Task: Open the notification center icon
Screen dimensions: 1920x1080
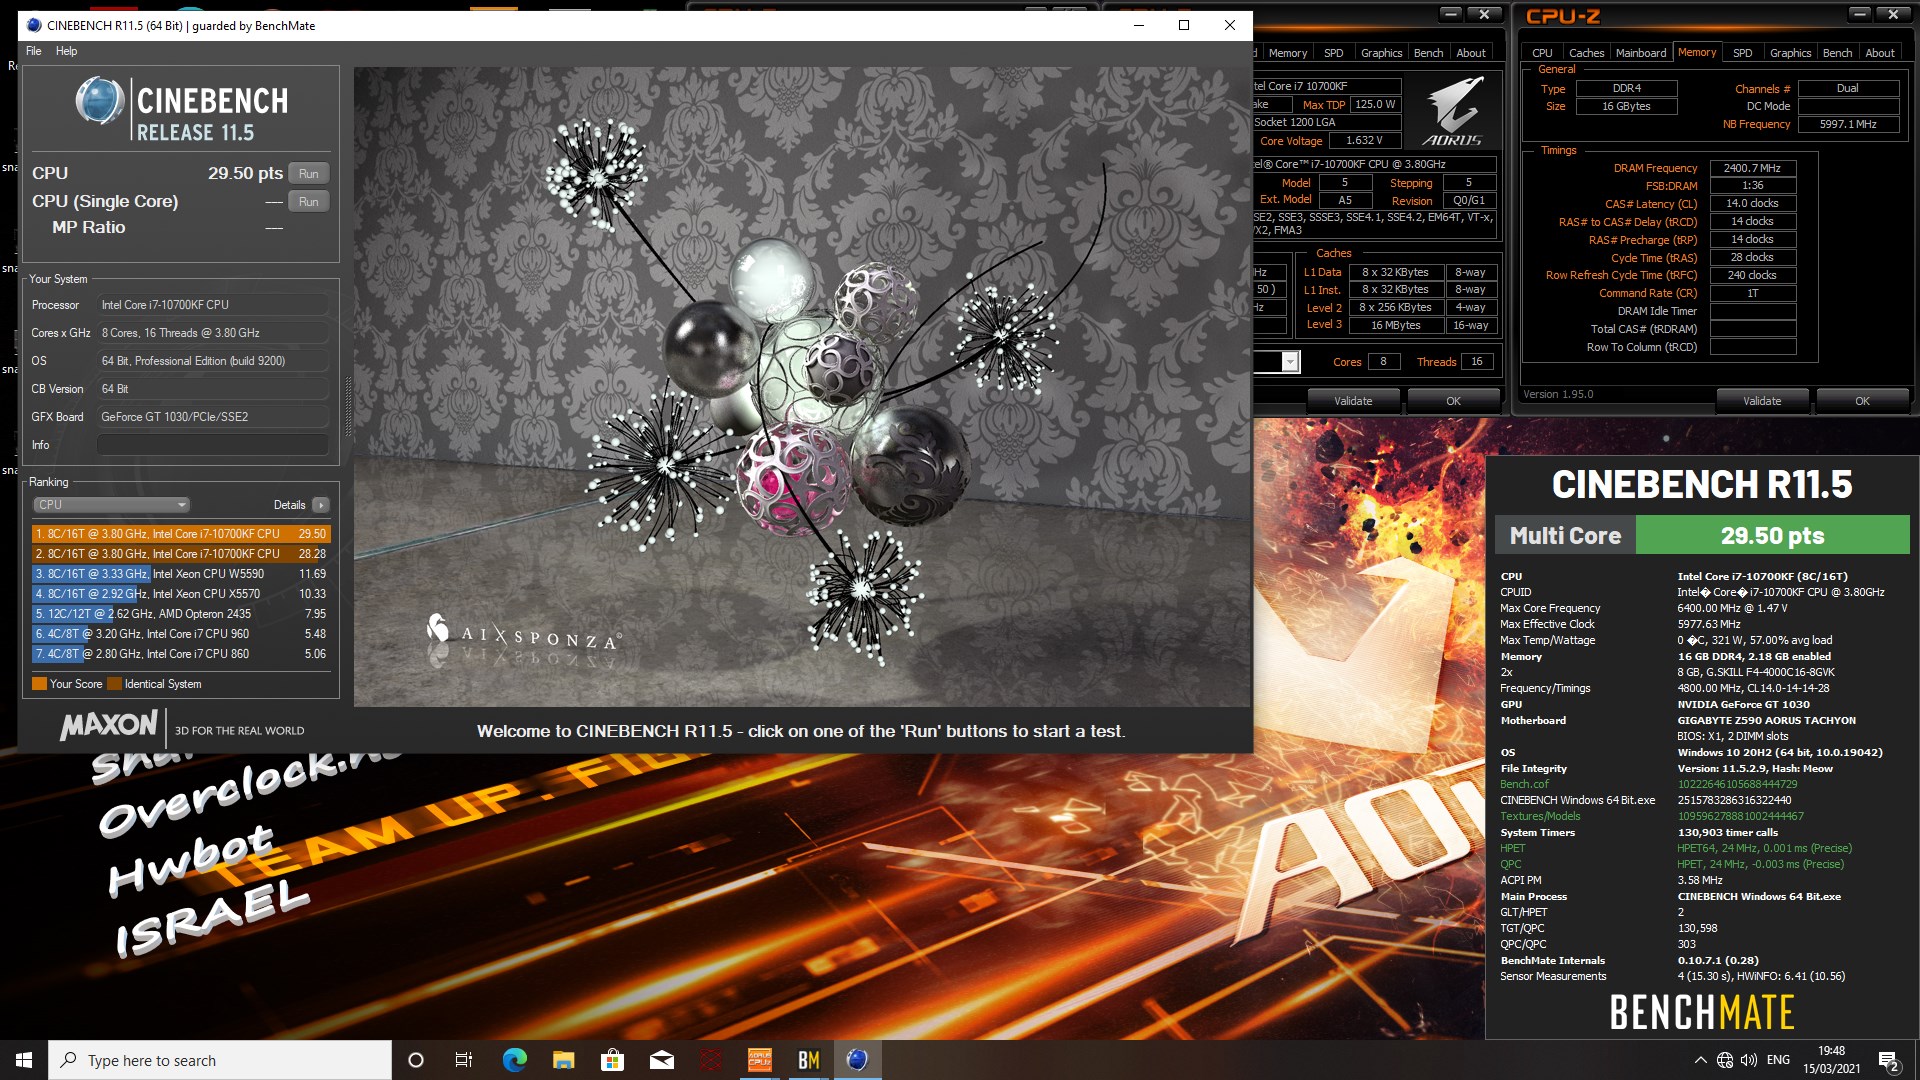Action: 1888,1061
